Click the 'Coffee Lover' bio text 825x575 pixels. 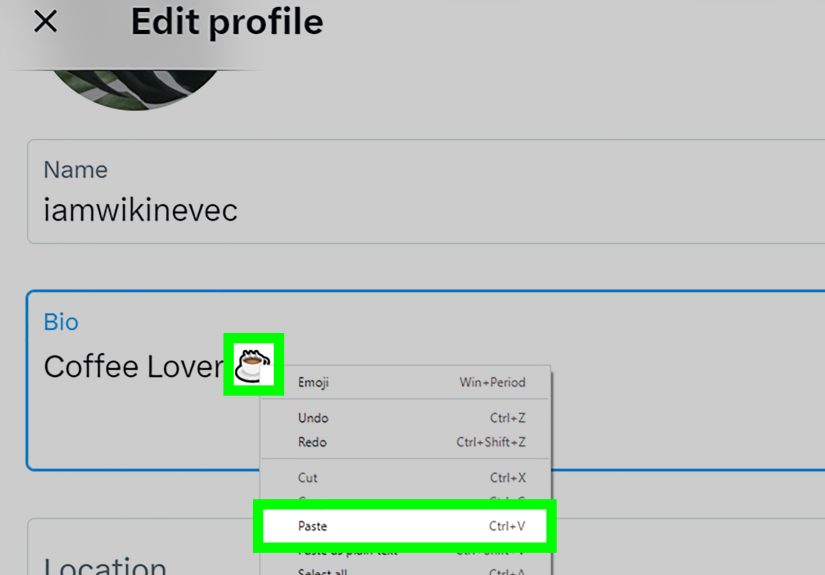134,367
